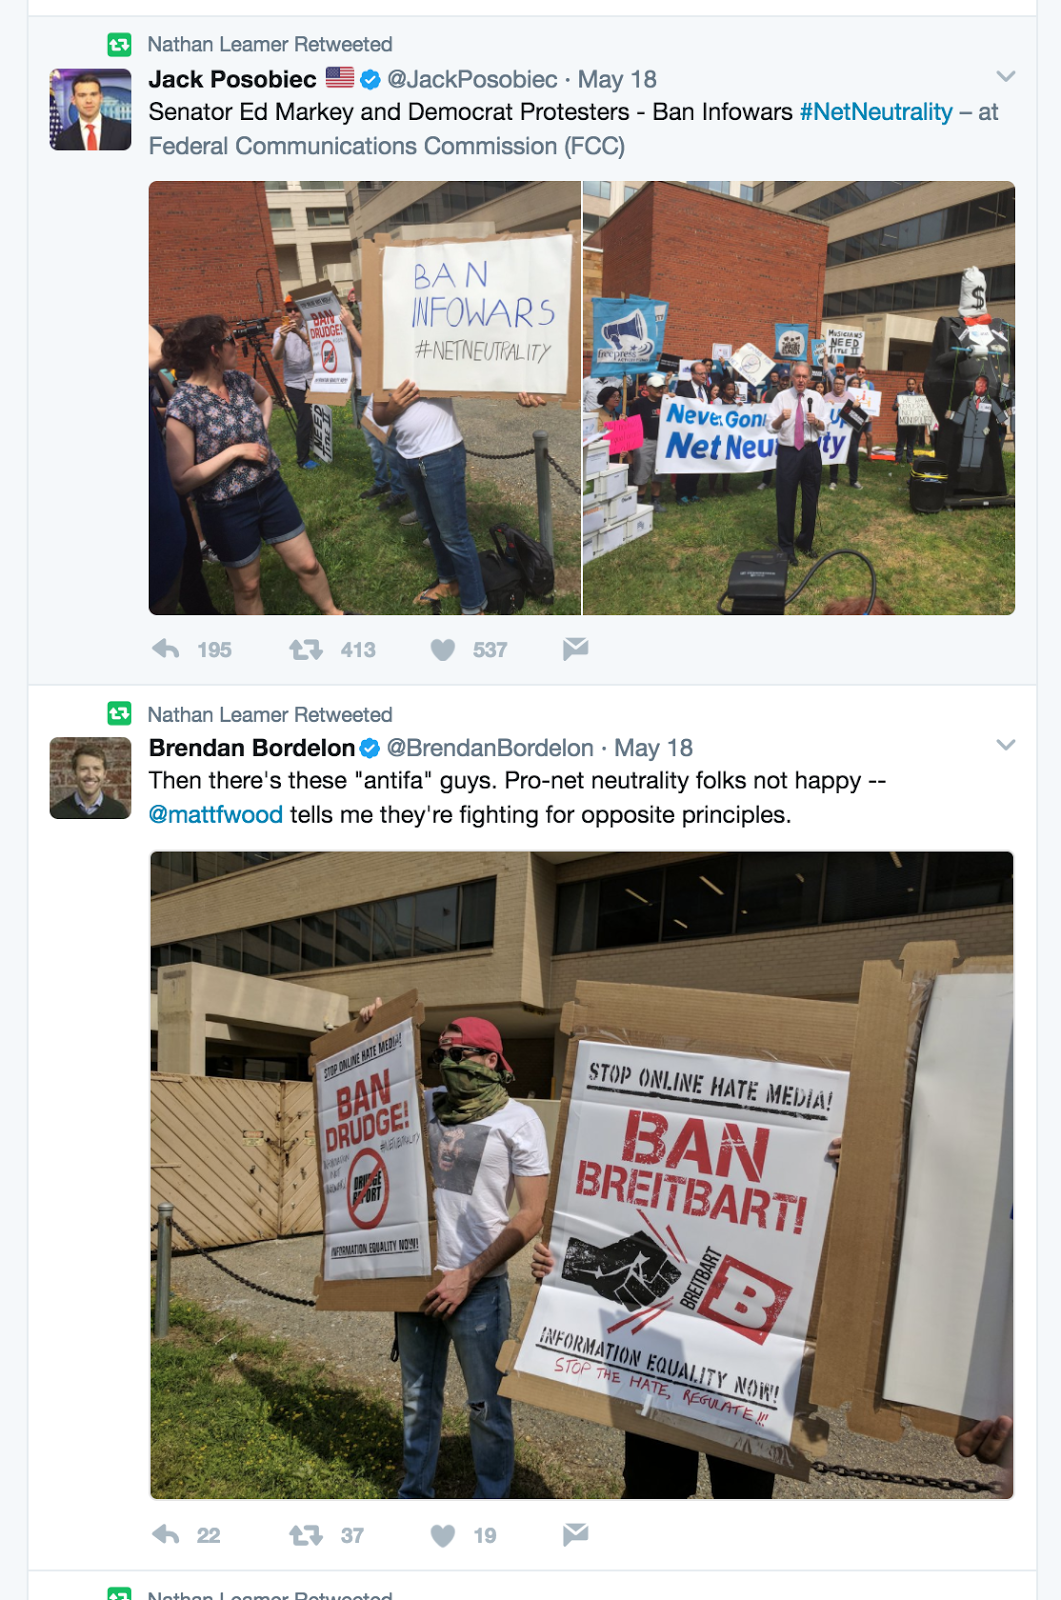Open the #NetNeutrality hashtag link

[876, 112]
